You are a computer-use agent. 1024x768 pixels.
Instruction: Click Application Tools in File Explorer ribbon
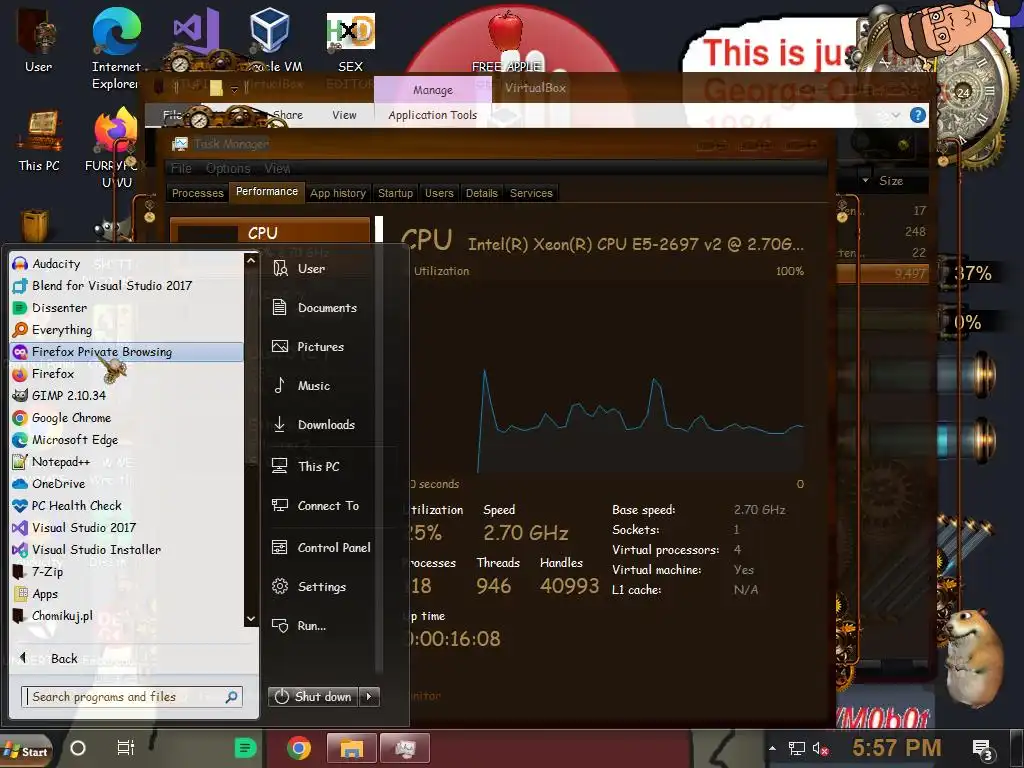point(432,115)
